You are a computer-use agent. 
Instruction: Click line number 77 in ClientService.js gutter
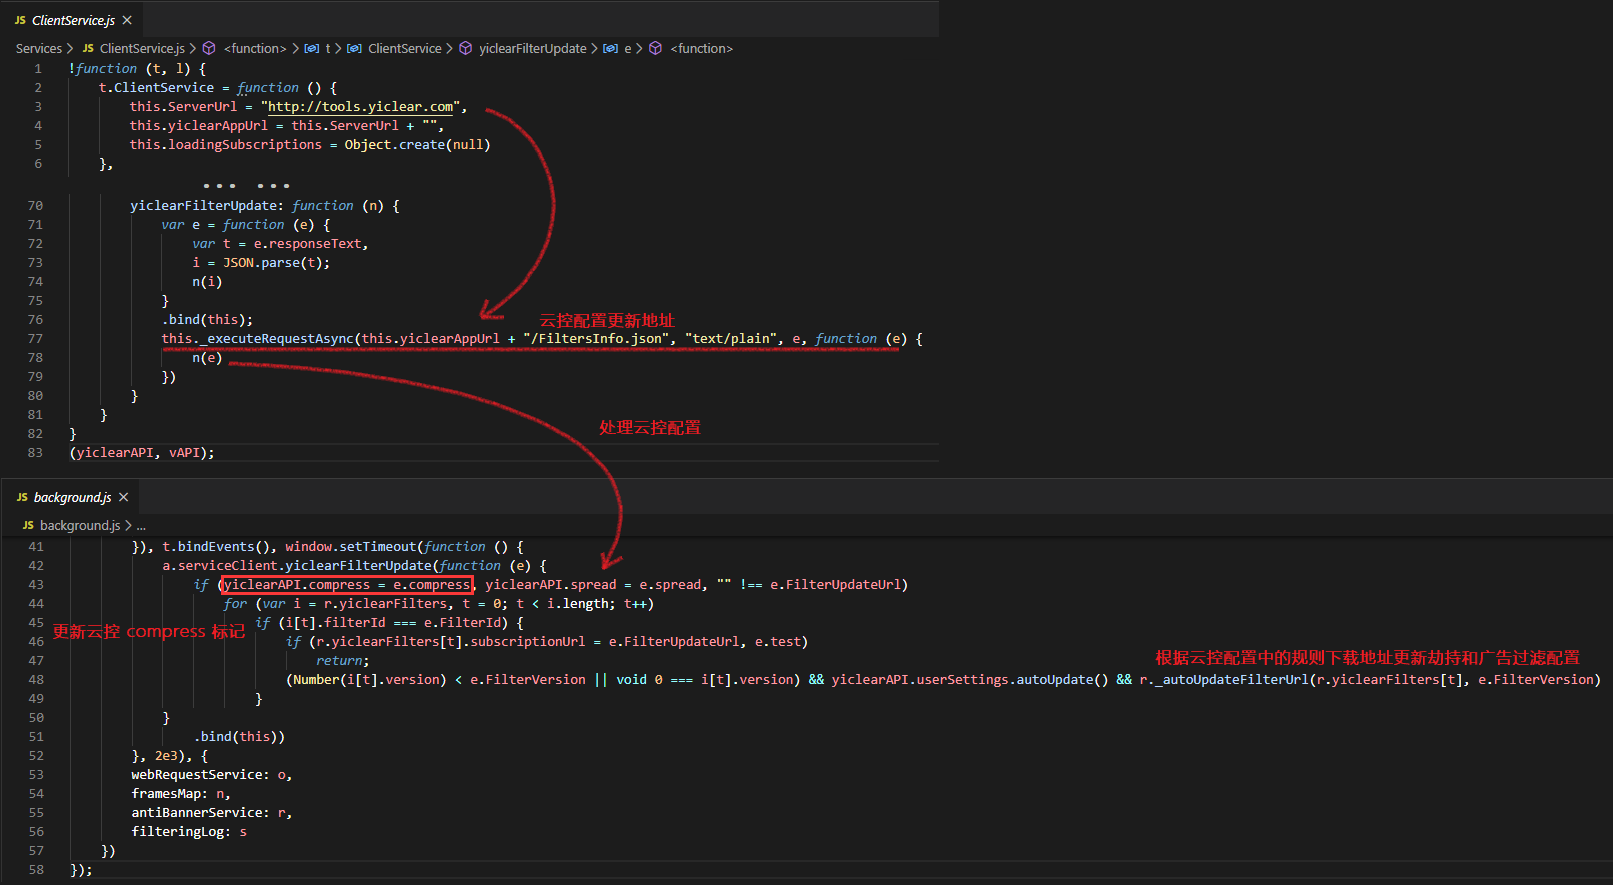(35, 338)
